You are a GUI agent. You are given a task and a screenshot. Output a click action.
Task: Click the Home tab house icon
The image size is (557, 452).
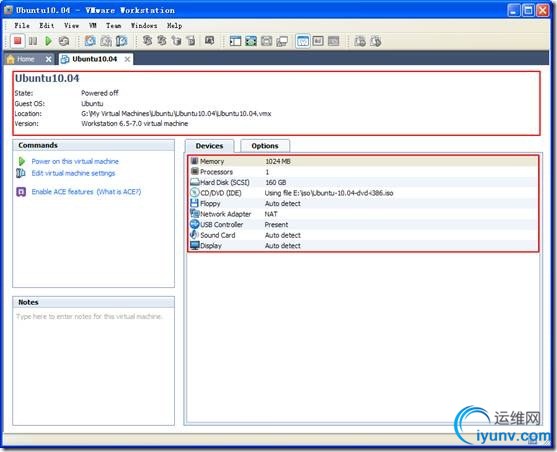point(11,59)
